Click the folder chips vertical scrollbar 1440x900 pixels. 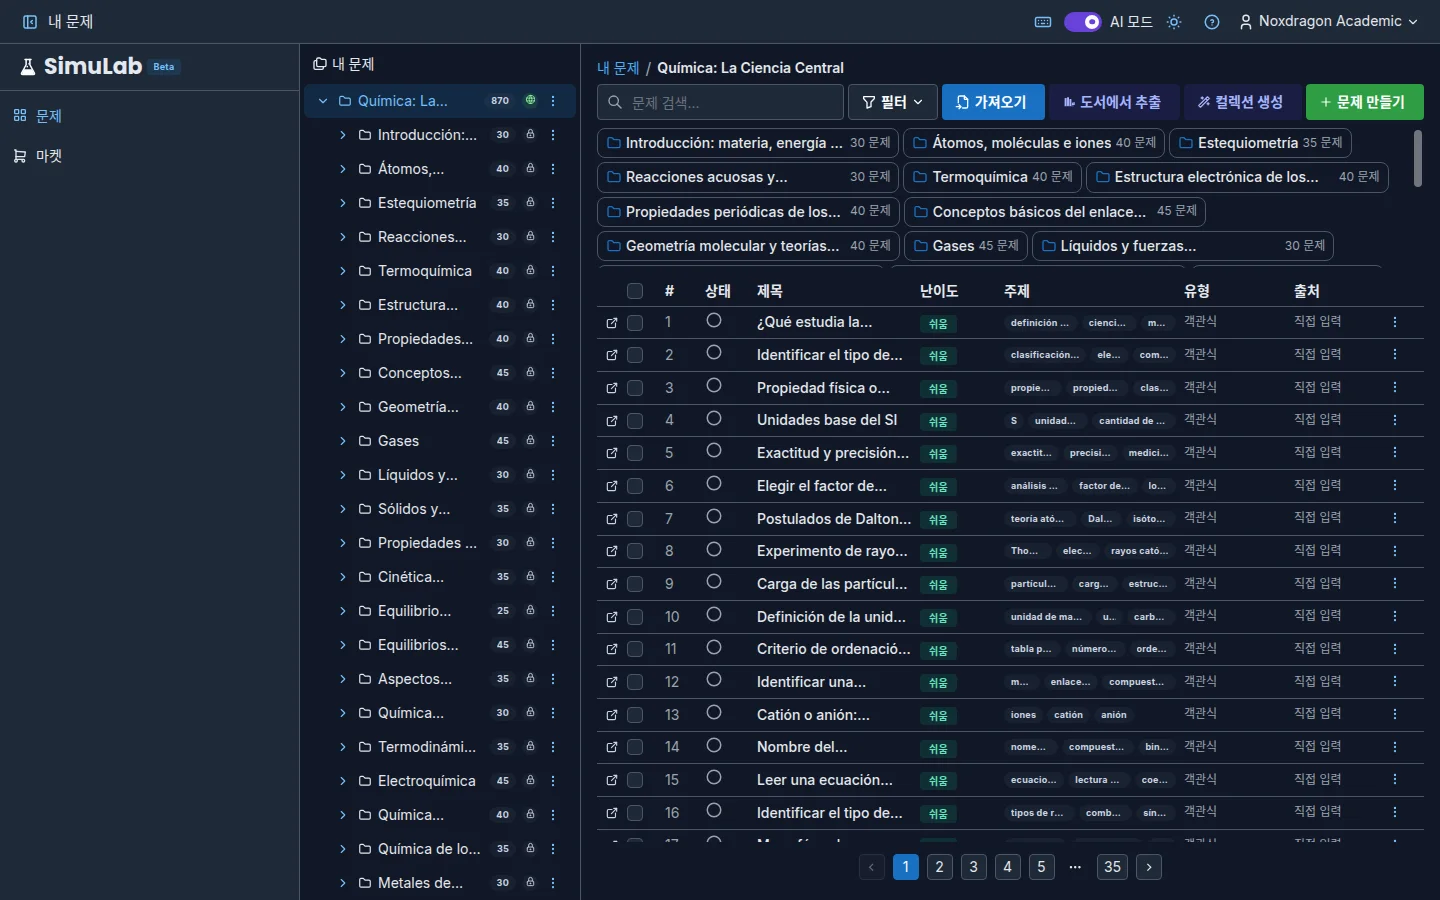tap(1418, 158)
